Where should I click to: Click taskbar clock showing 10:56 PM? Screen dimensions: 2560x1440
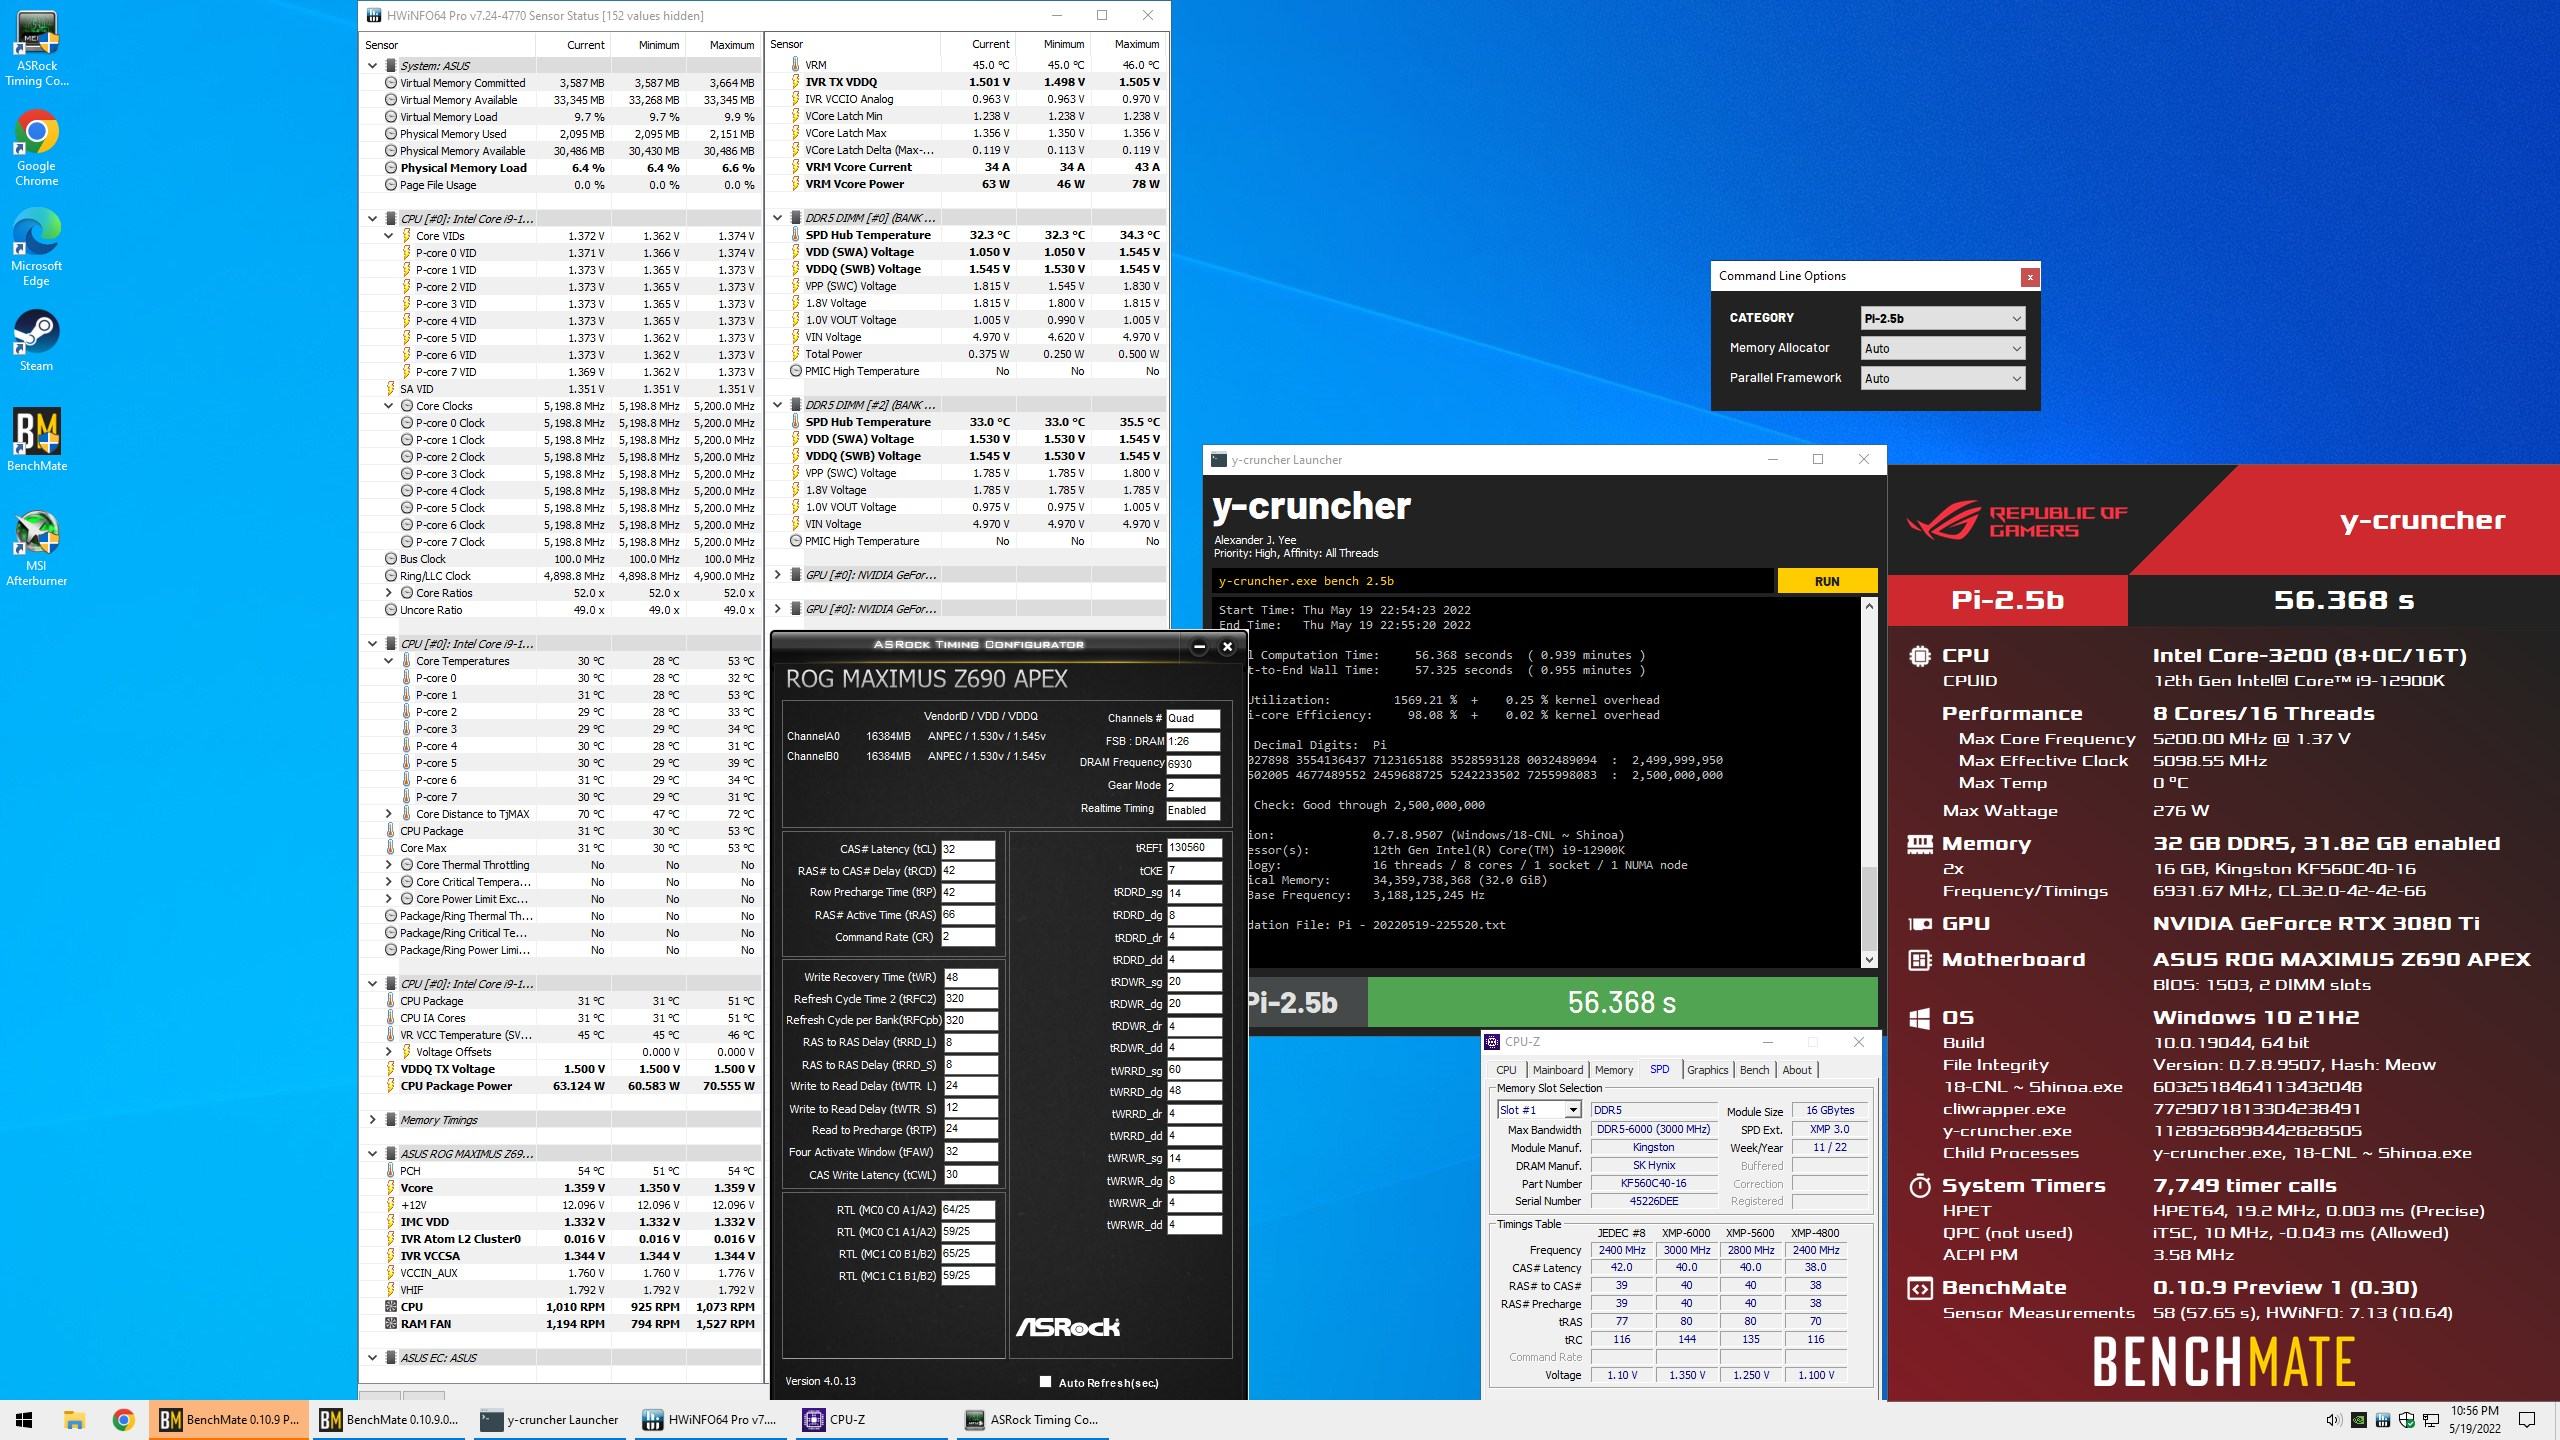[2475, 1420]
